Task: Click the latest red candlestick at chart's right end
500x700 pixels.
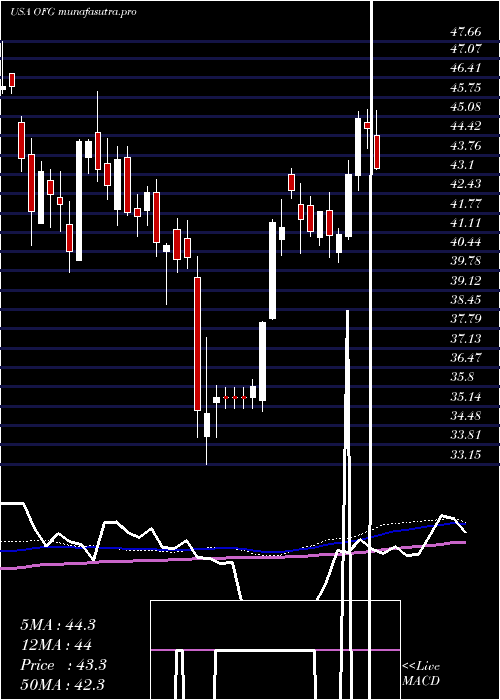Action: (377, 152)
